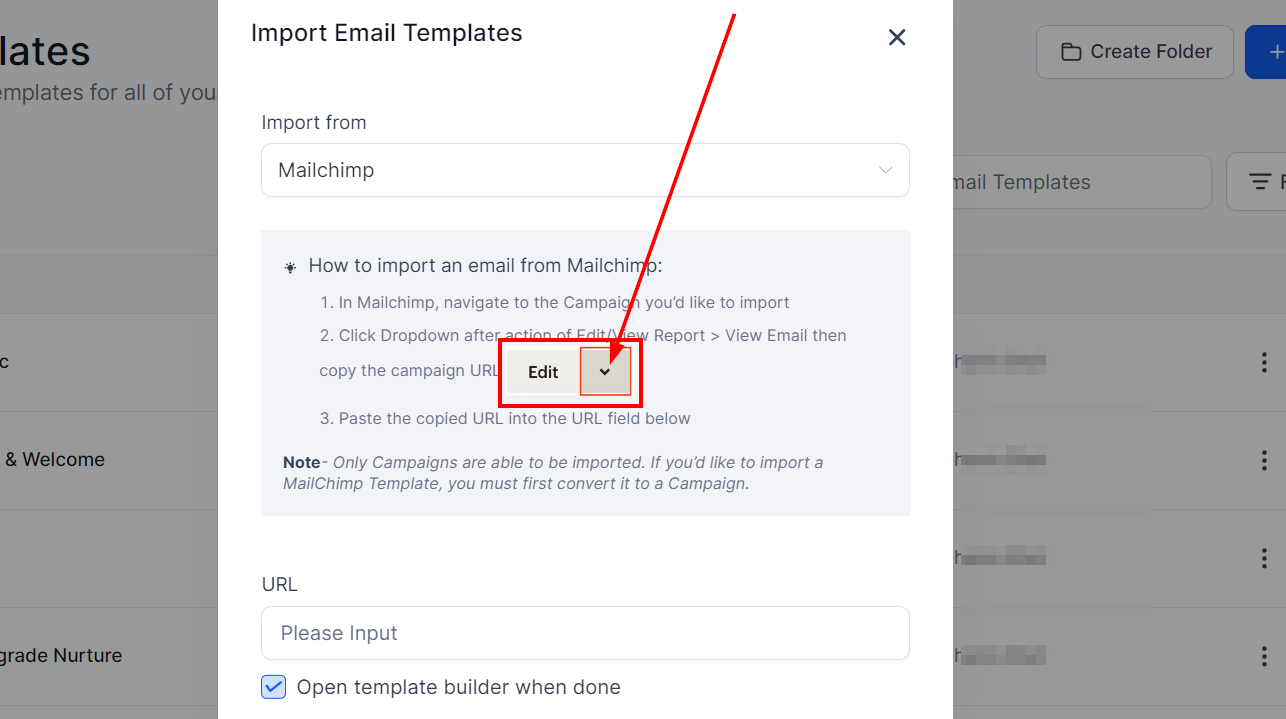Click the chevron in the Import from field
This screenshot has height=719, width=1286.
pyautogui.click(x=885, y=170)
